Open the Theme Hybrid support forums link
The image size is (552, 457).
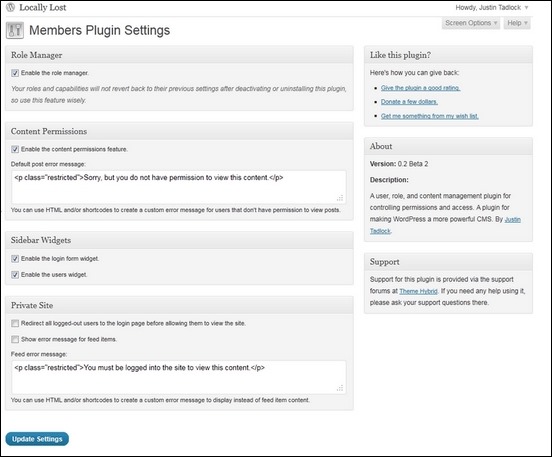click(x=418, y=291)
